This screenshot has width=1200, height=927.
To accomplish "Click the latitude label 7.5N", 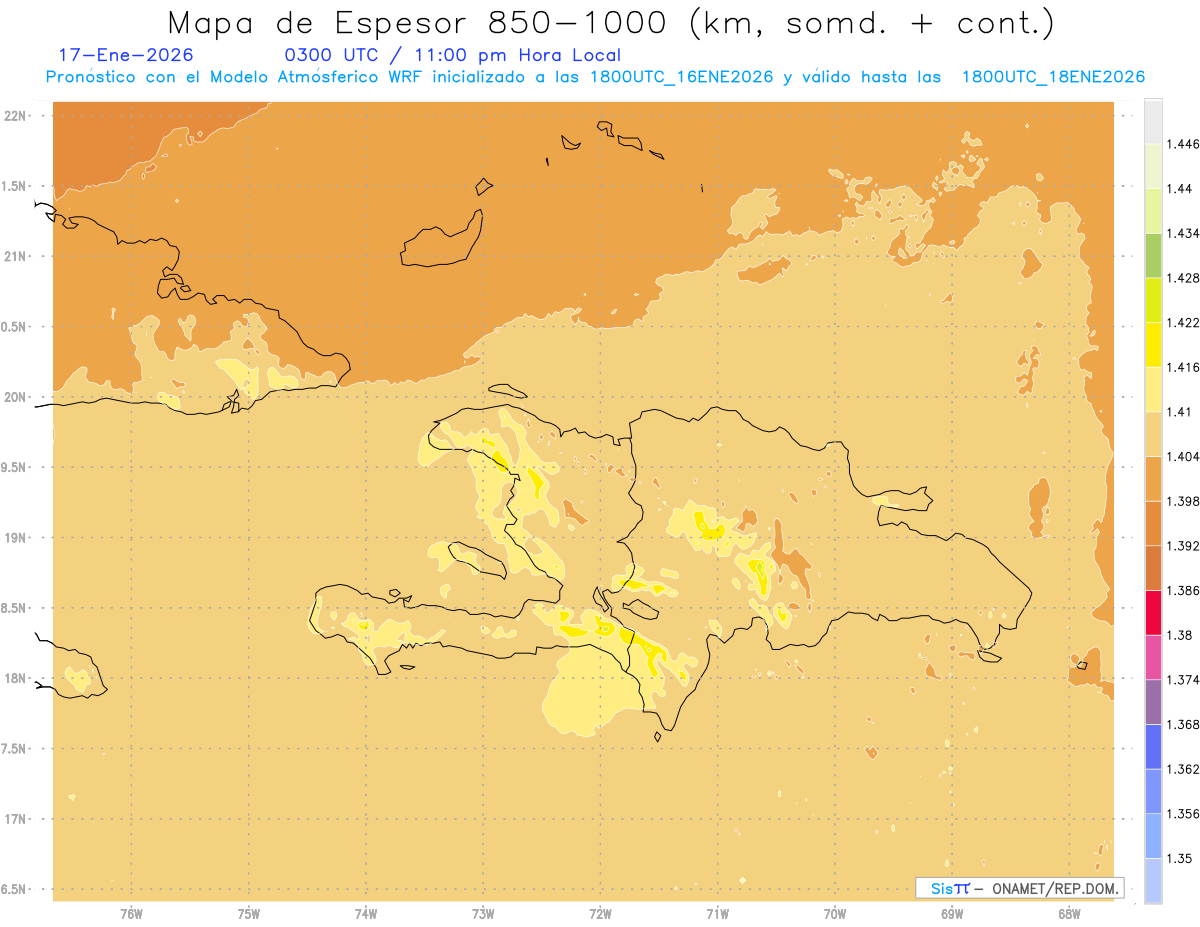I will coord(15,749).
